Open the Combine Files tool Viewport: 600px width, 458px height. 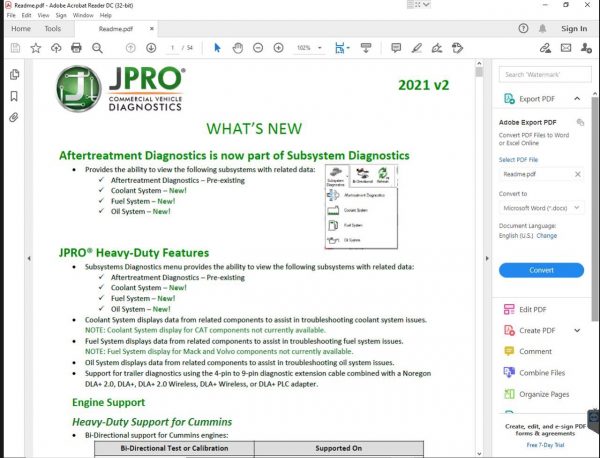point(535,373)
